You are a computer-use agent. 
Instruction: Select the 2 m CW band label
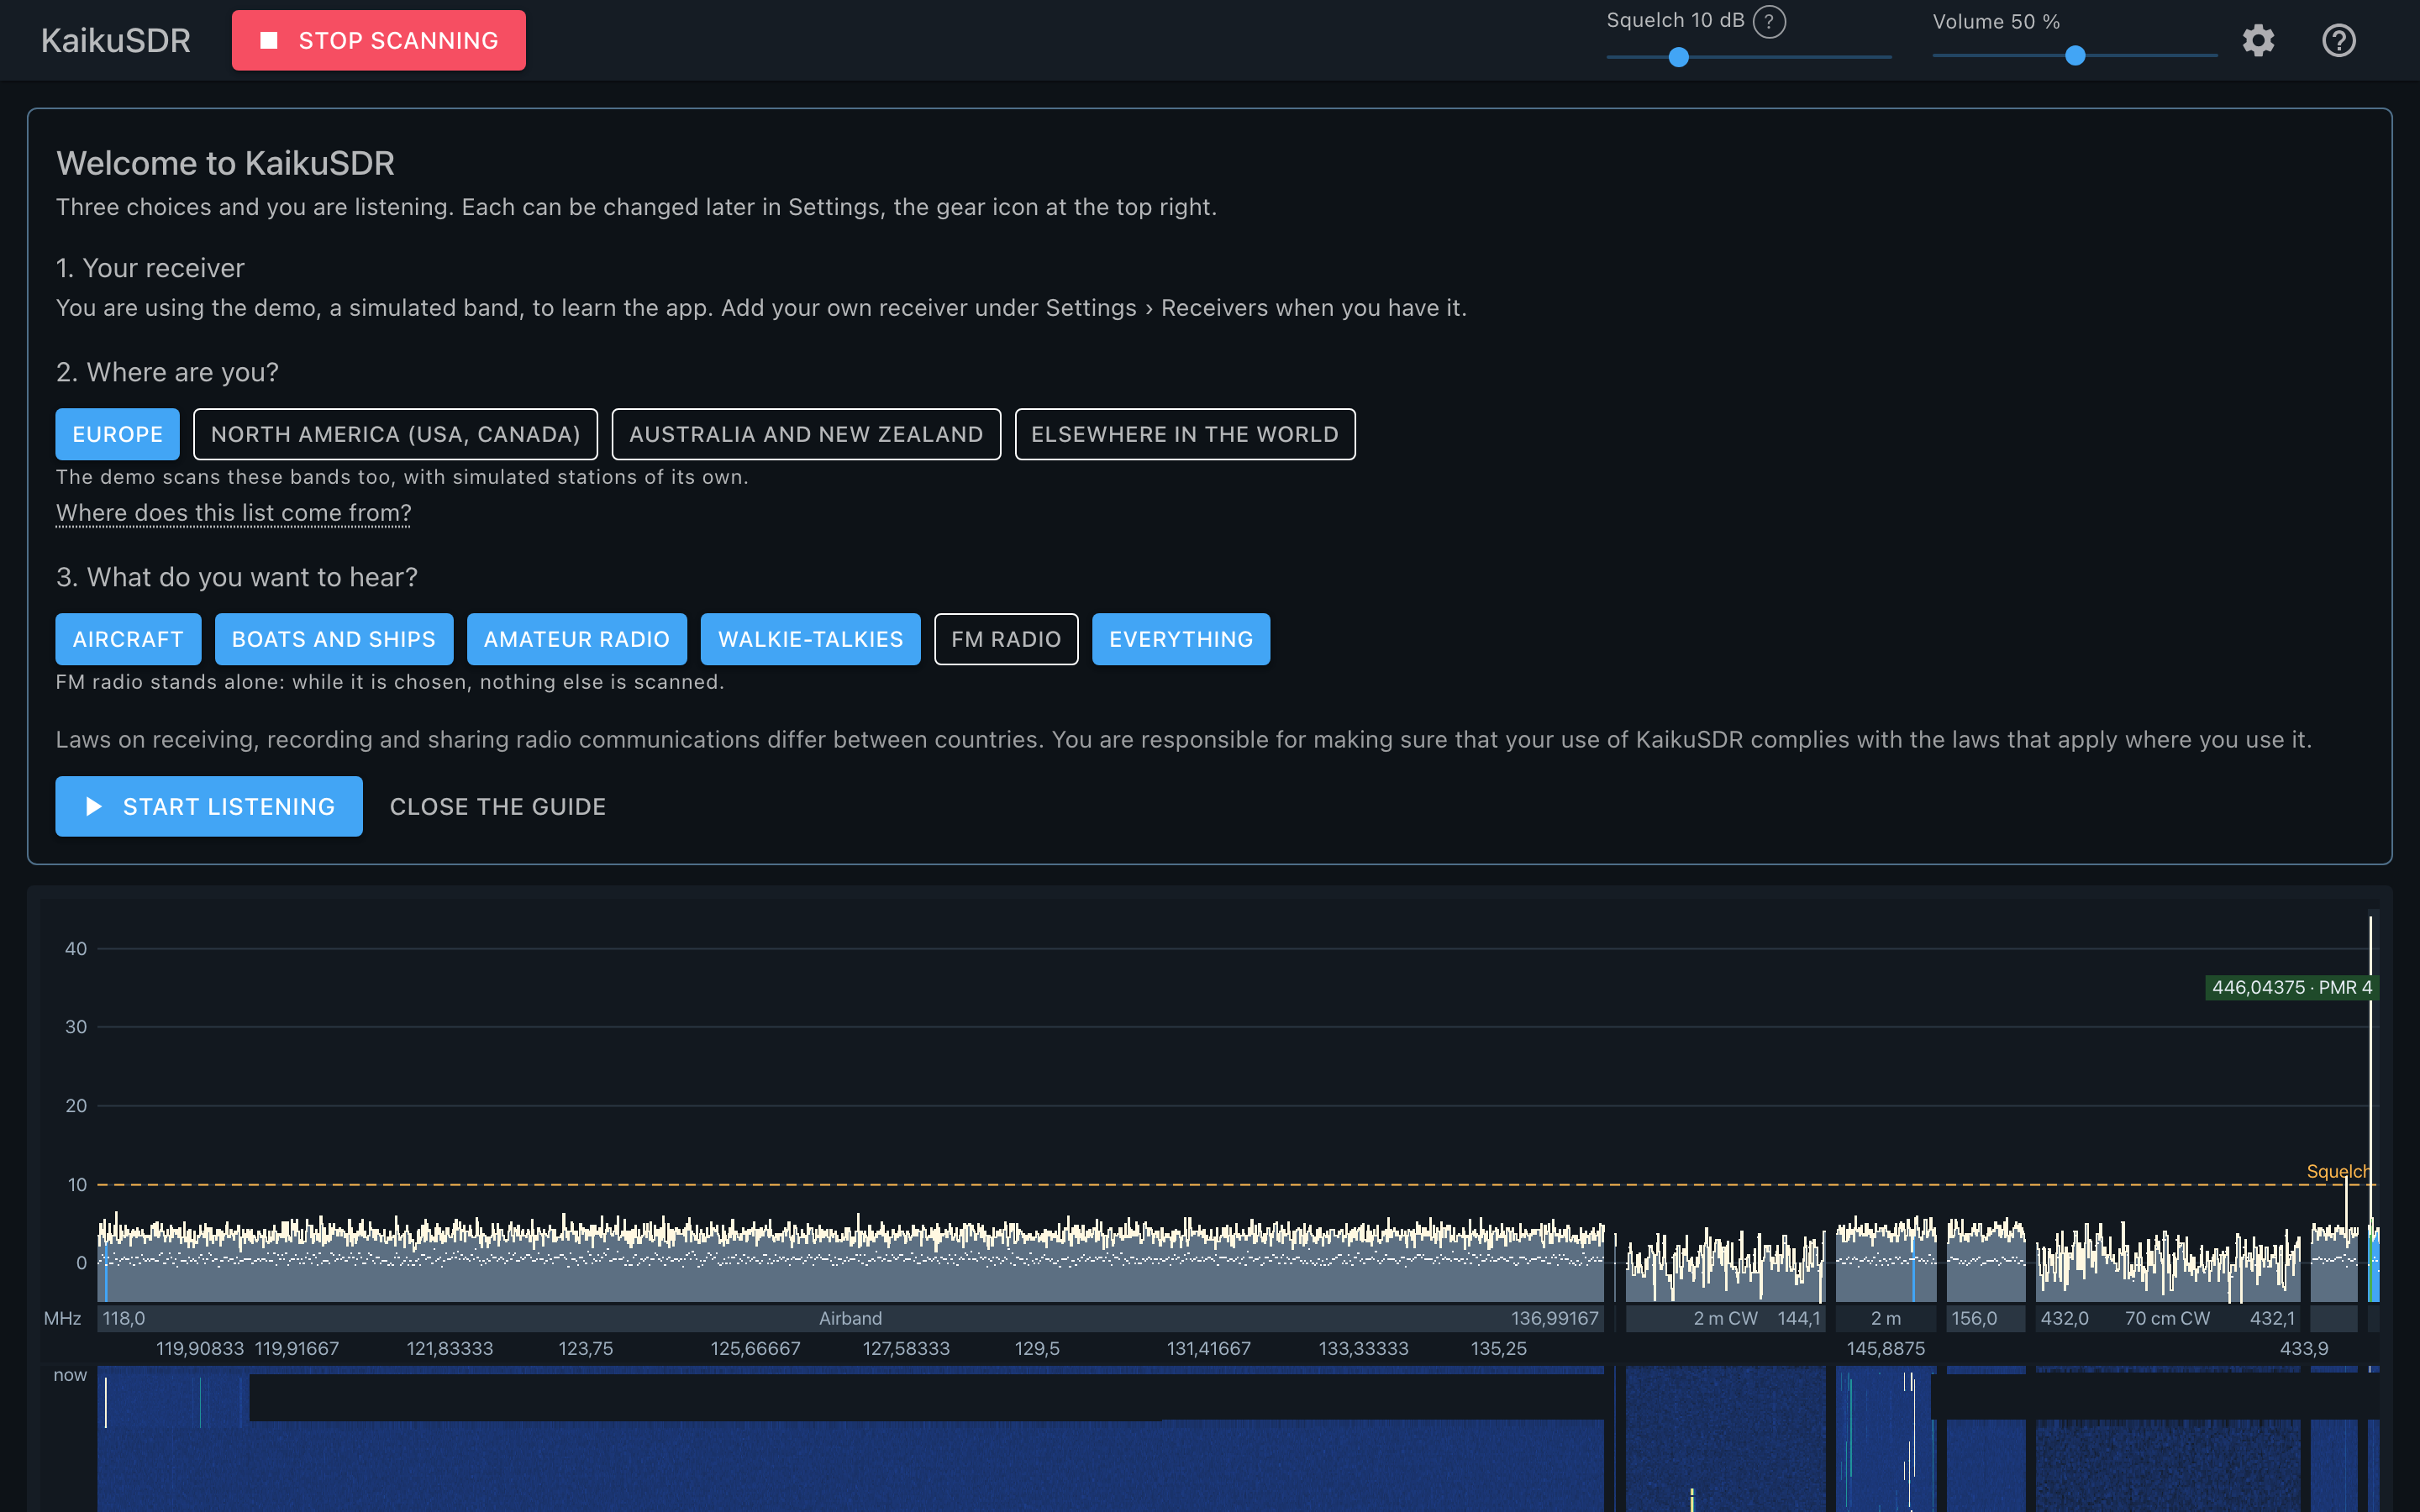(x=1725, y=1318)
